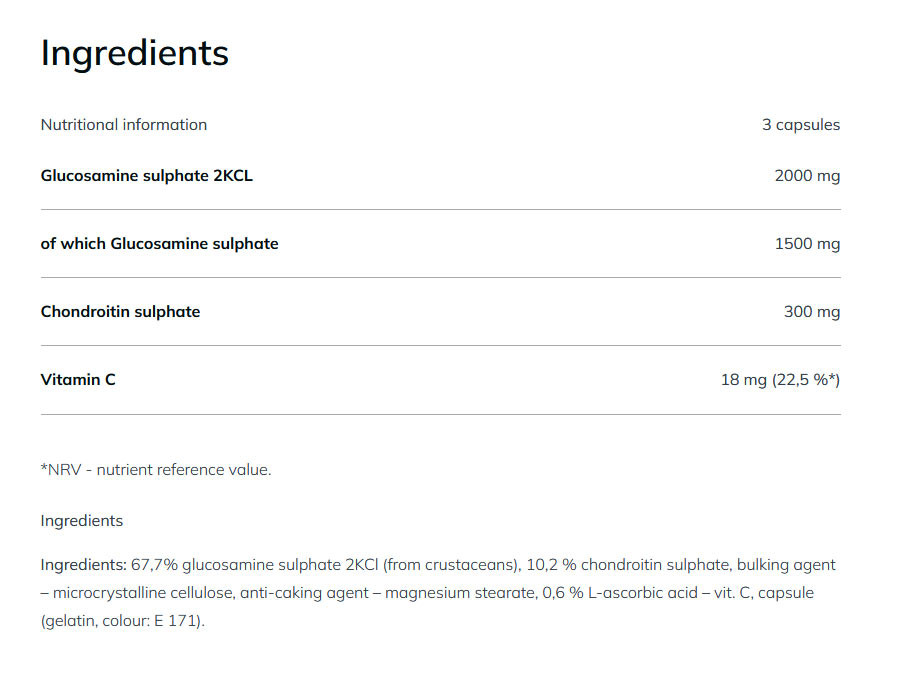Screen dimensions: 904x678
Task: Click the 3 capsules column header
Action: [800, 125]
